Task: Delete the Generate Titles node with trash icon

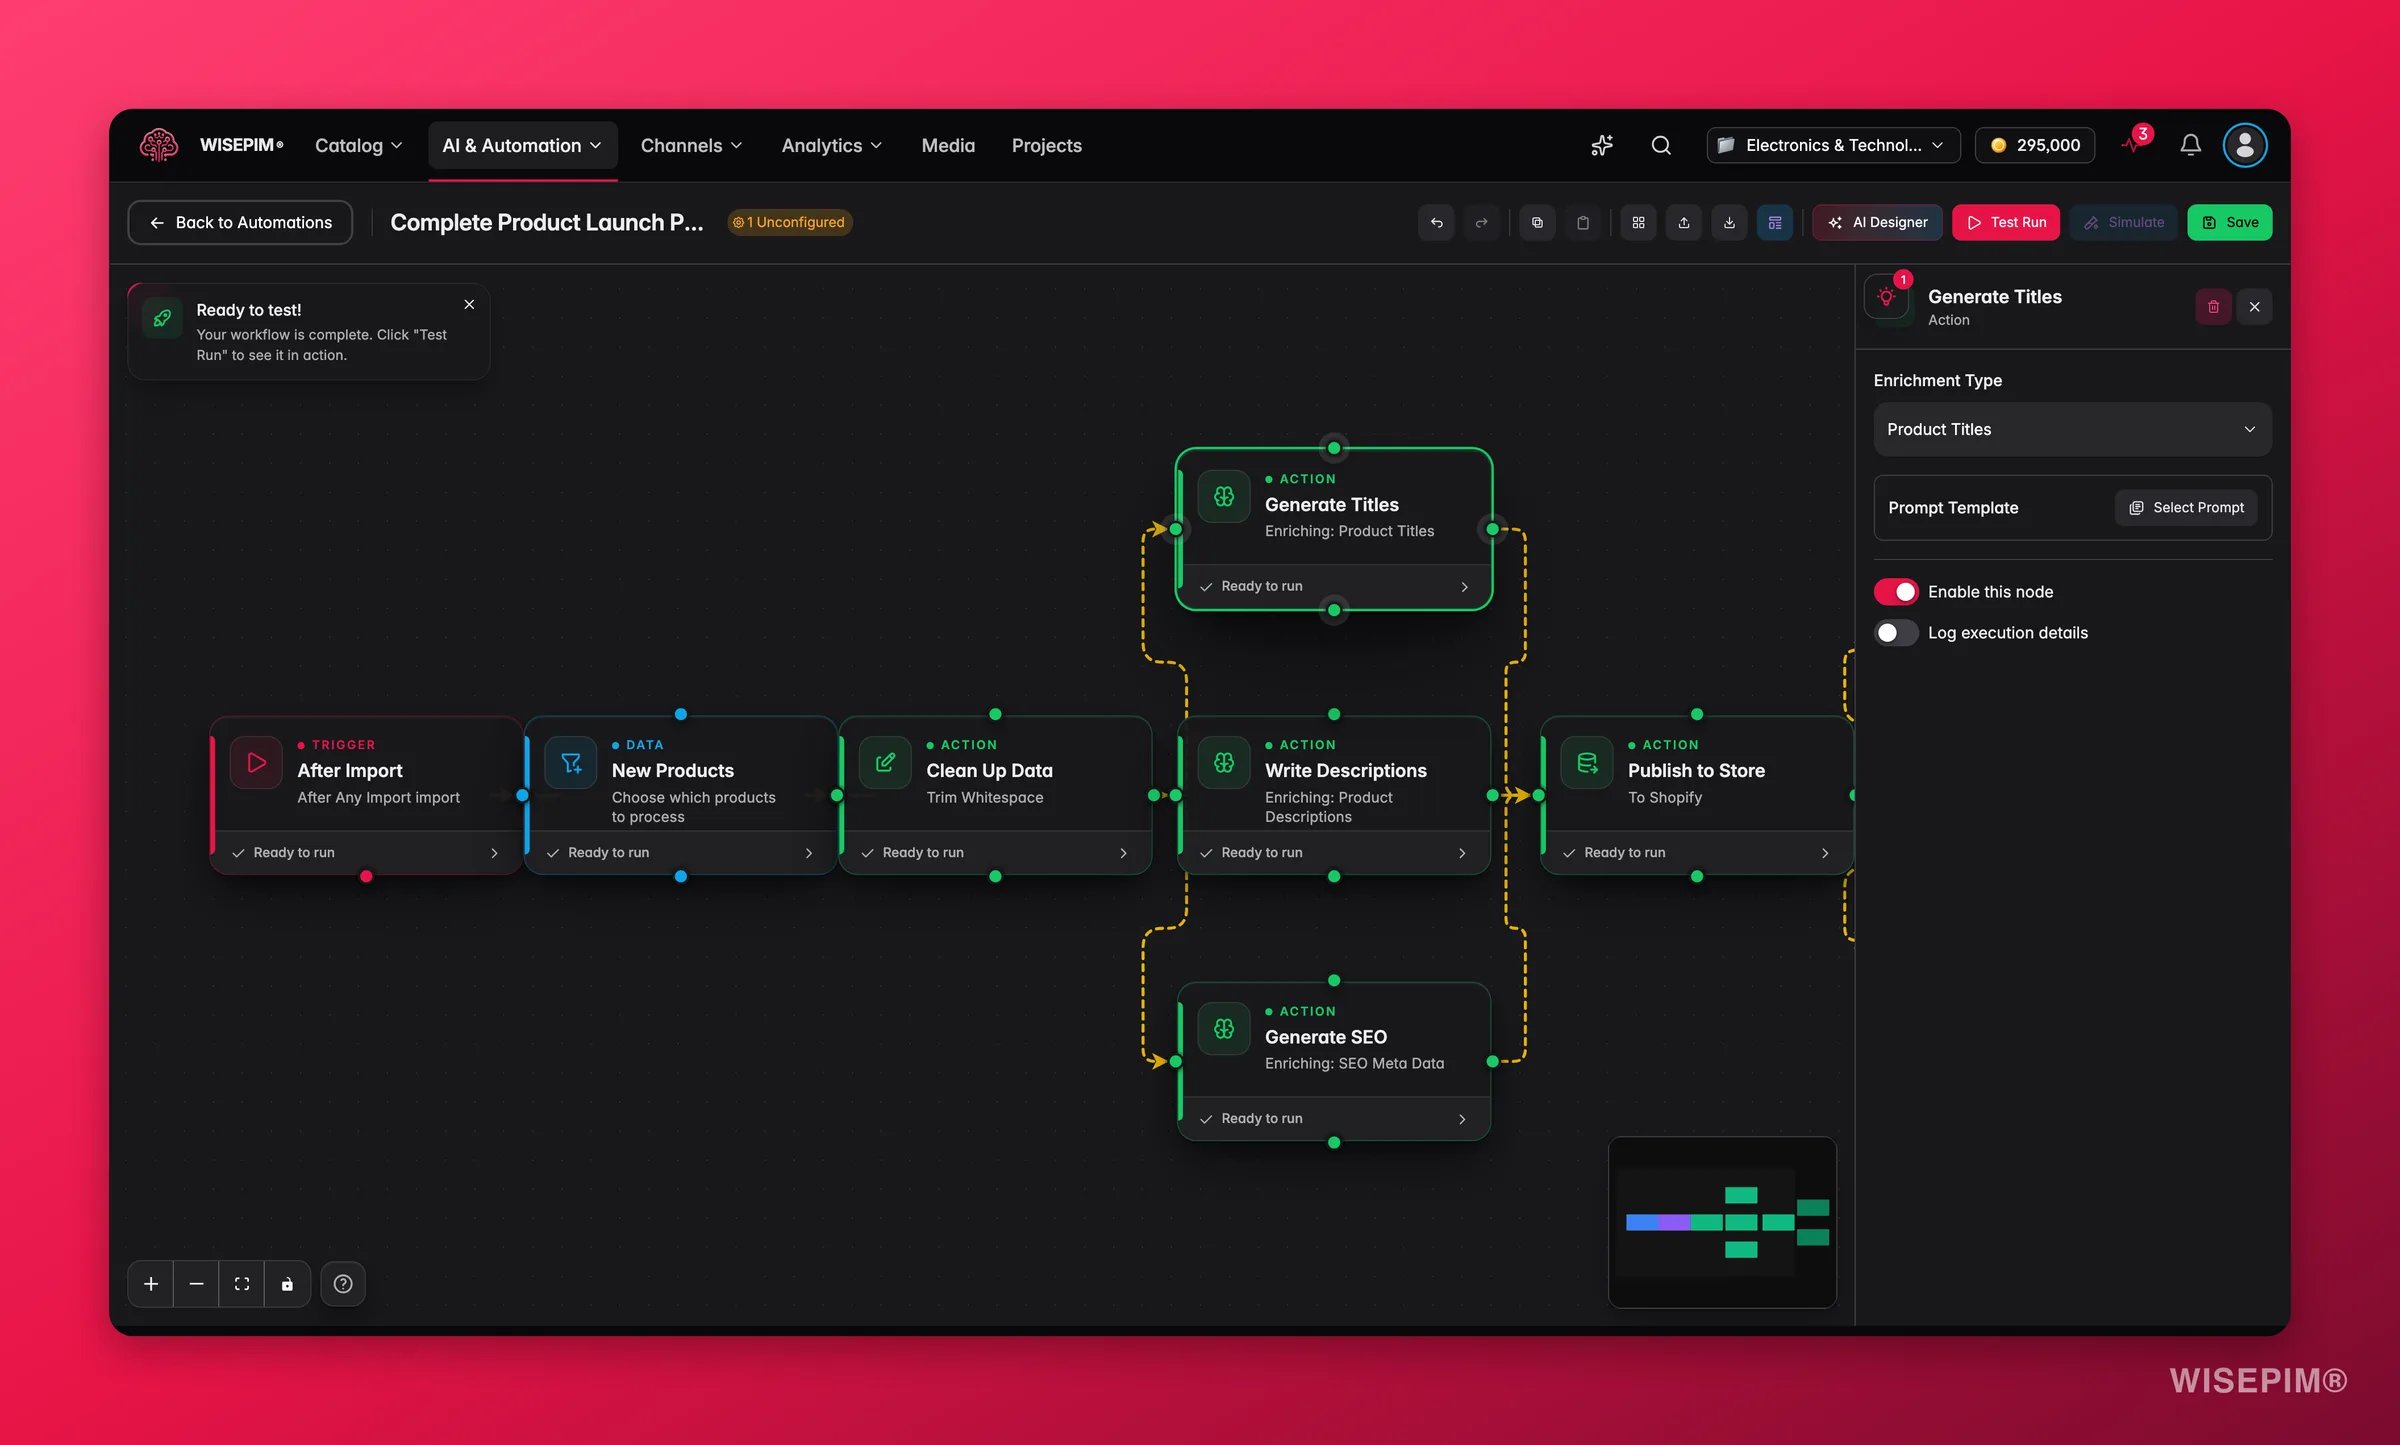Action: [x=2213, y=307]
